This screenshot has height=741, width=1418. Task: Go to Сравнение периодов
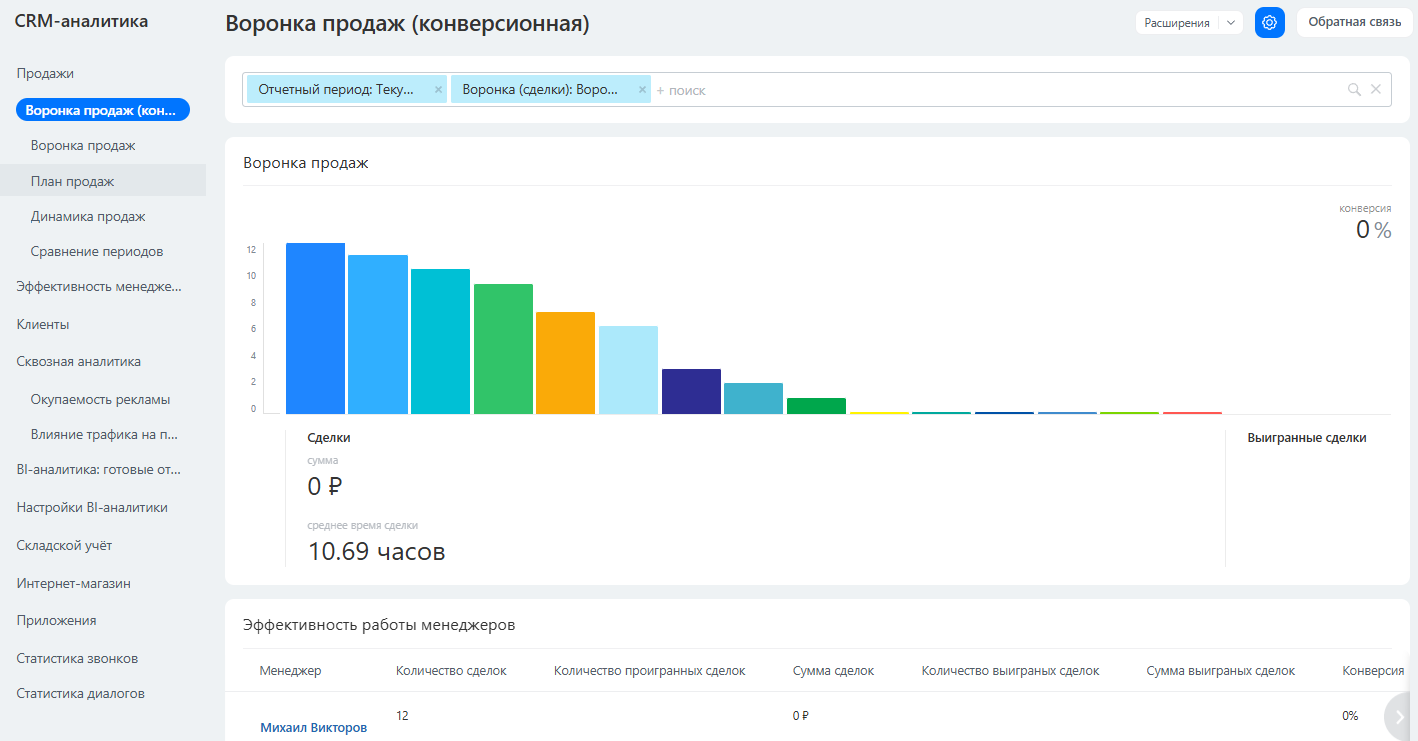[96, 251]
